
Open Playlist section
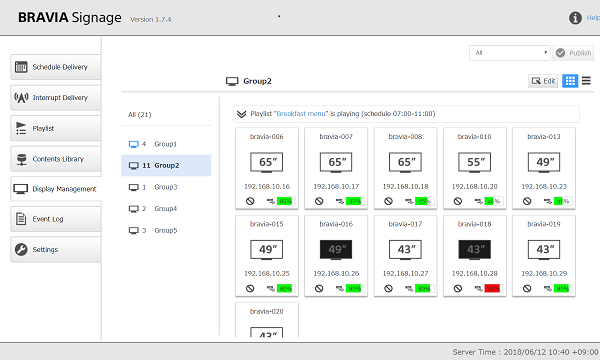56,128
